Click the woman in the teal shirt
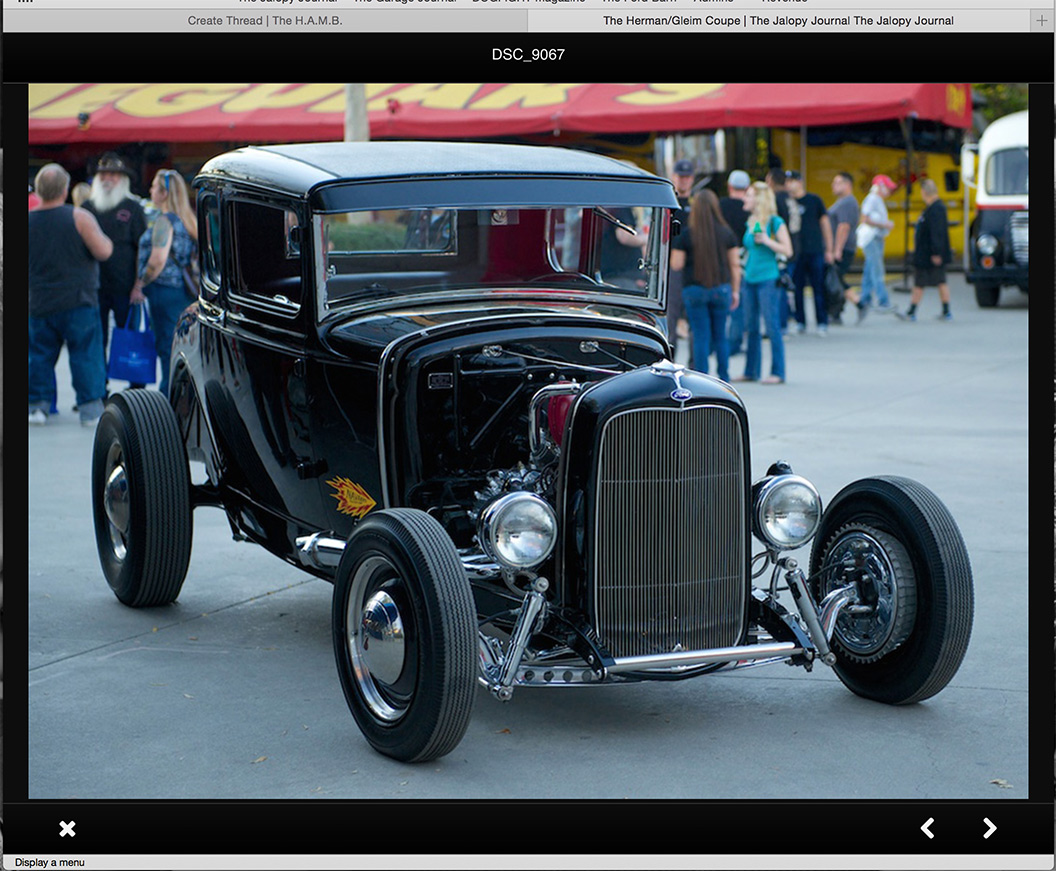Screen dimensions: 1056x871 pos(764,280)
